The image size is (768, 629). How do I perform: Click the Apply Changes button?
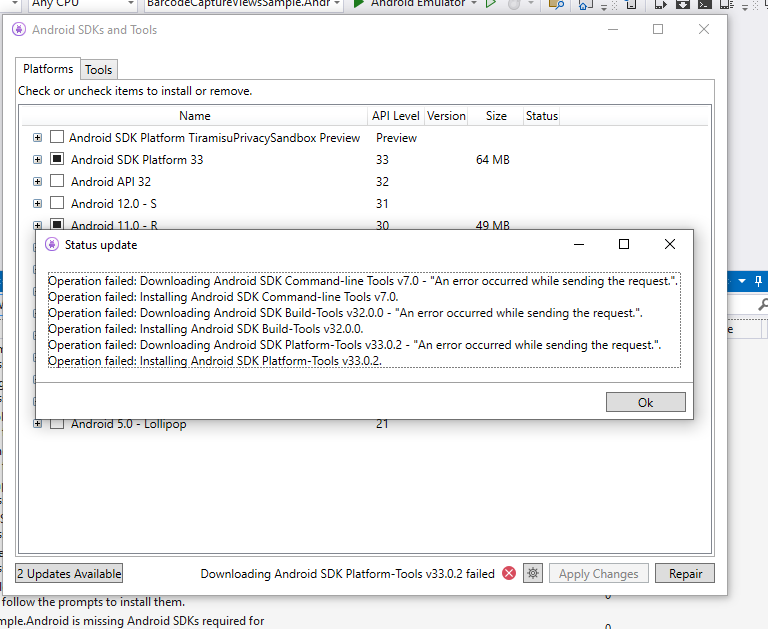599,574
